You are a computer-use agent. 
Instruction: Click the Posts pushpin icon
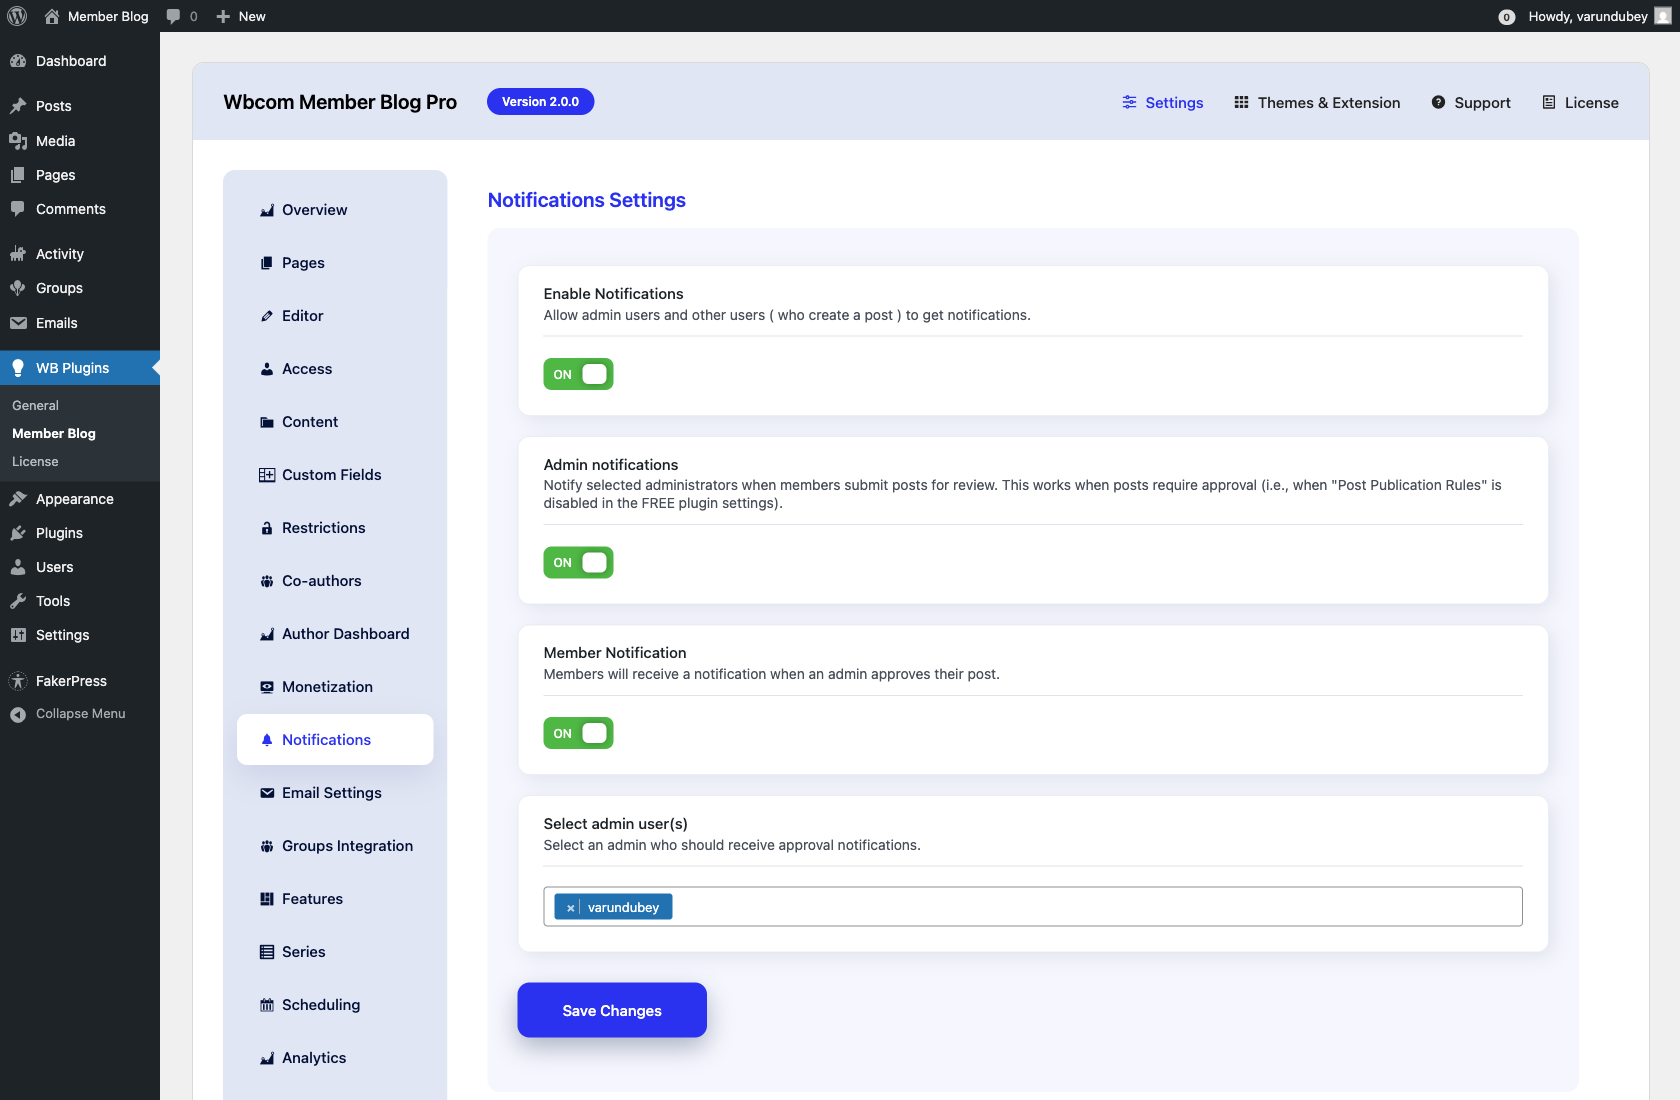click(18, 106)
